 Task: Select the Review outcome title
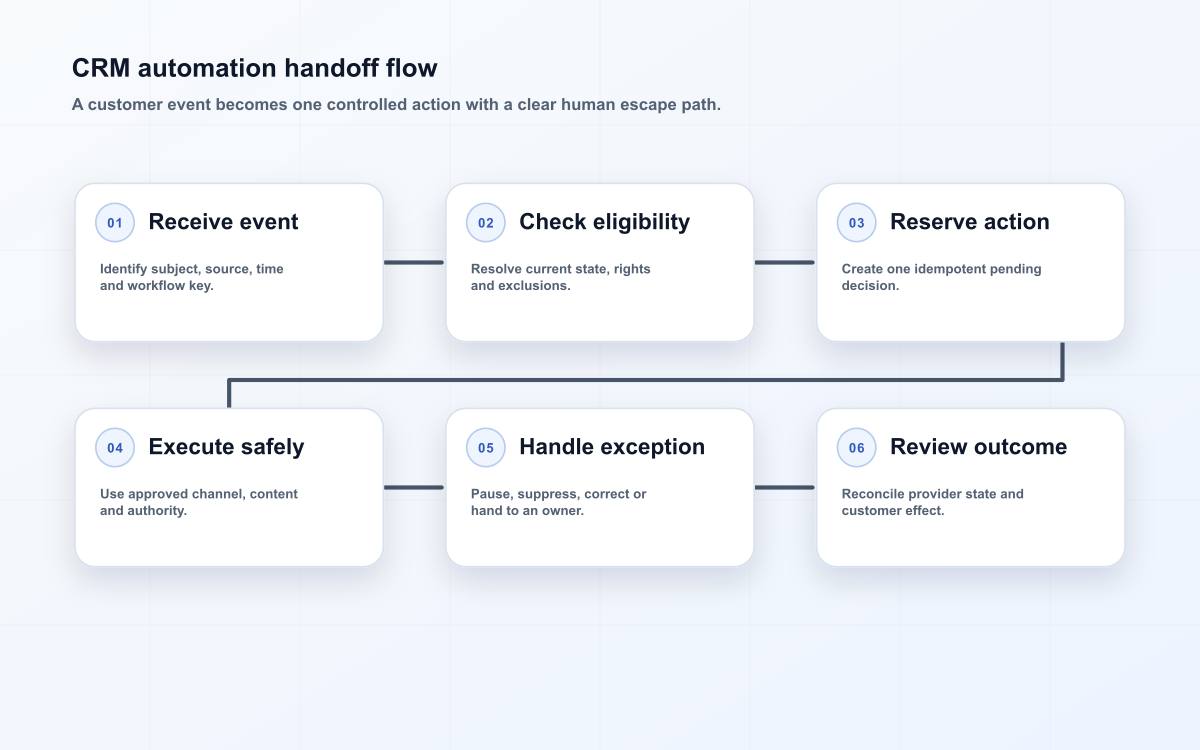[978, 447]
